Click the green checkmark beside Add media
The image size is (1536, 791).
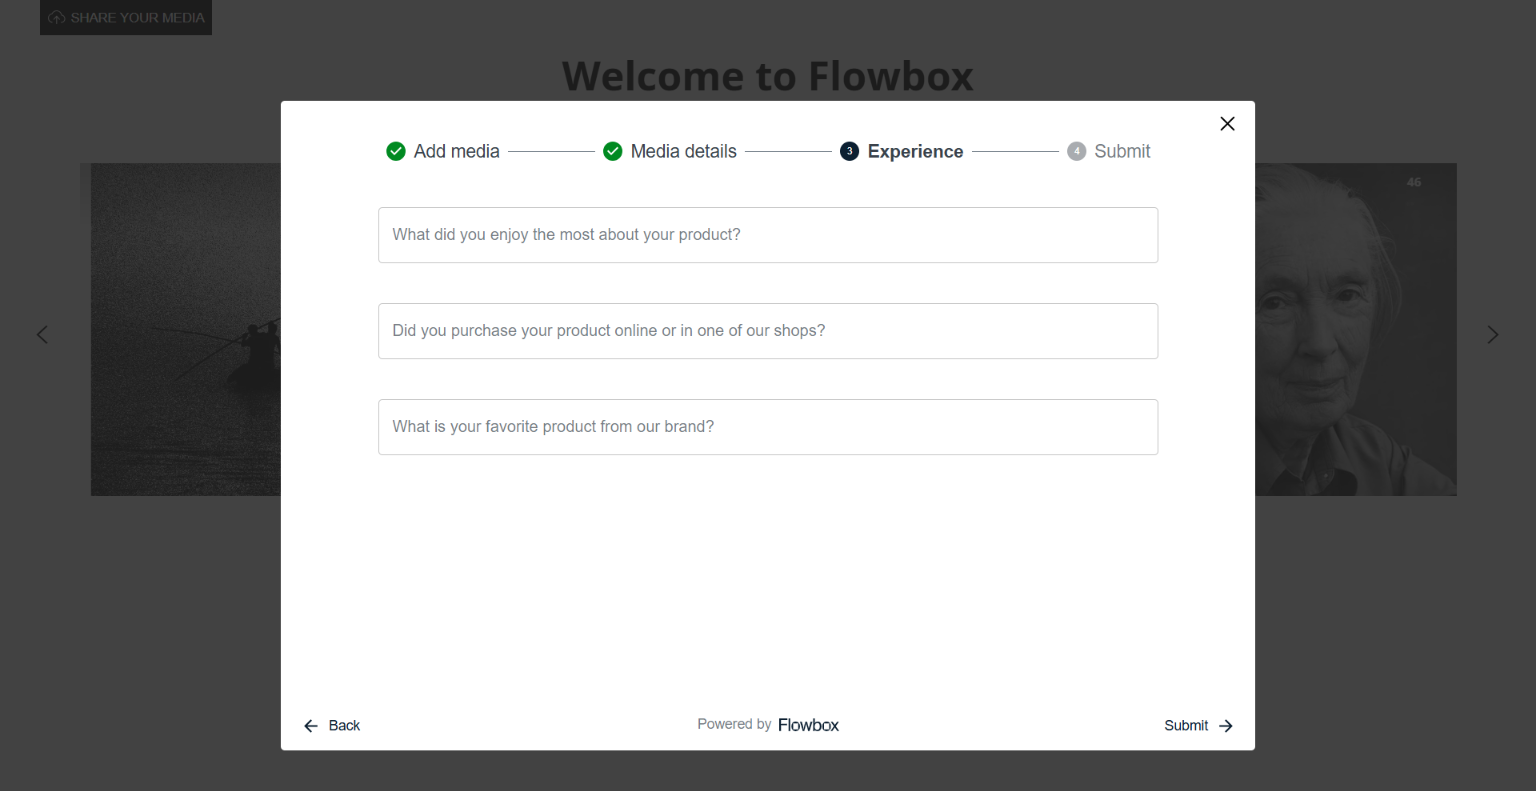click(396, 152)
